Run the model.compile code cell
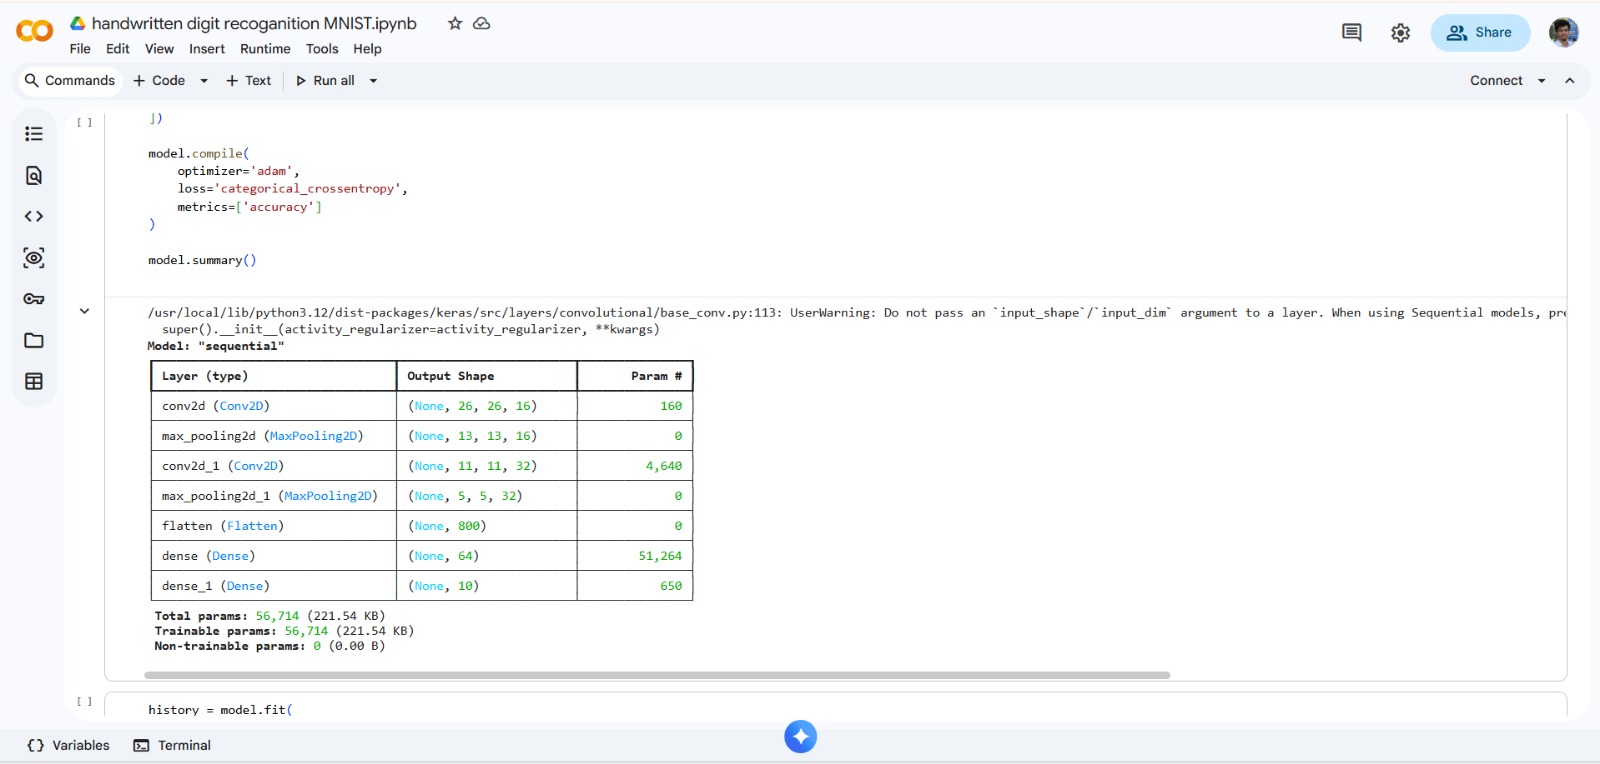The height and width of the screenshot is (764, 1600). (85, 122)
